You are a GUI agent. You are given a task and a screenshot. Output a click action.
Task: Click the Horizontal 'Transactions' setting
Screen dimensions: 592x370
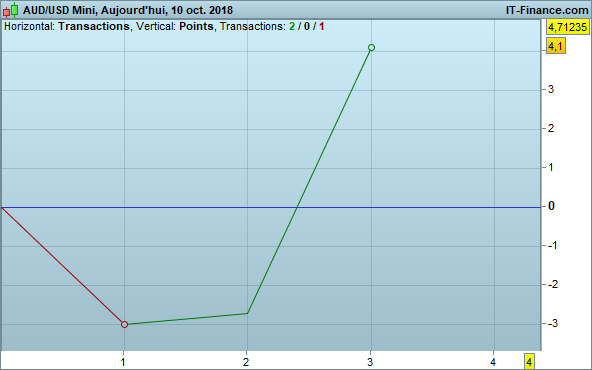click(x=94, y=26)
